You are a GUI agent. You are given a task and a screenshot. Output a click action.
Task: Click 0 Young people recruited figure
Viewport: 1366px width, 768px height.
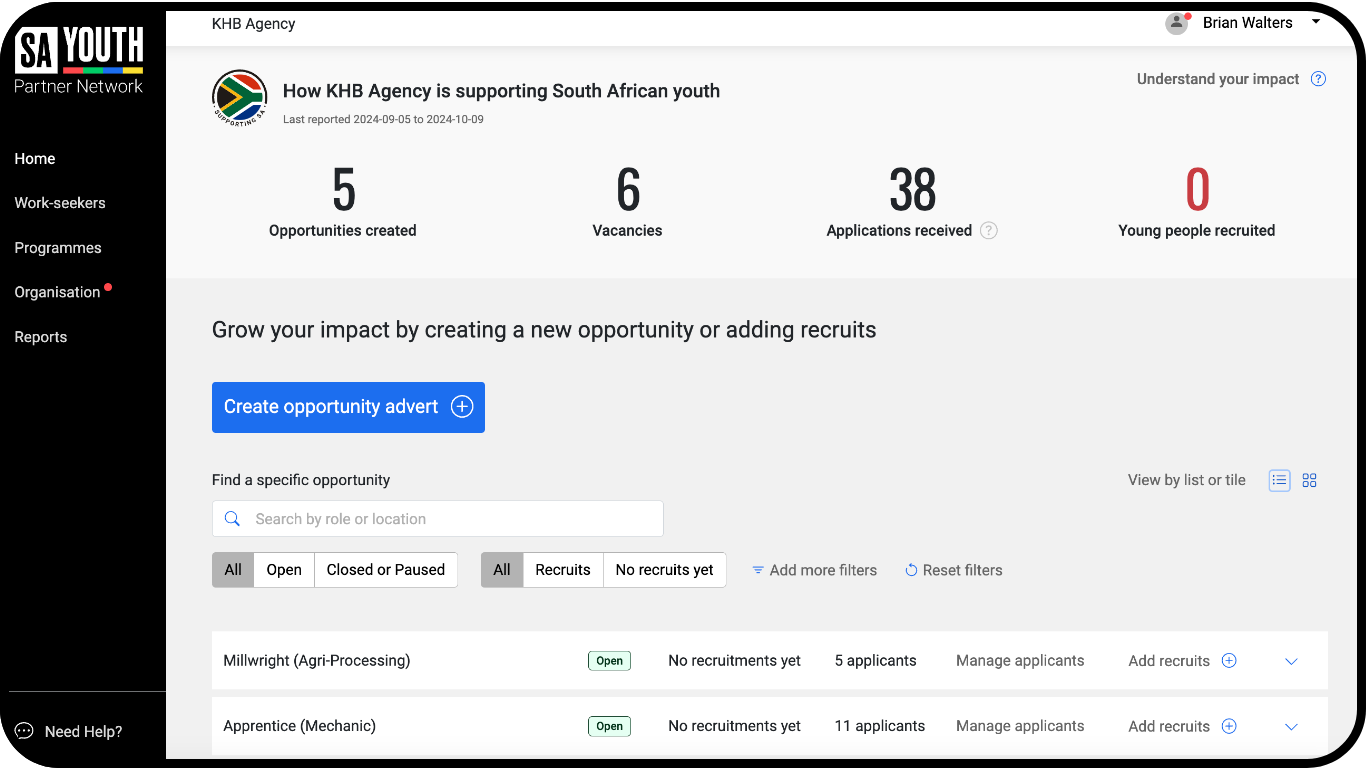point(1197,190)
